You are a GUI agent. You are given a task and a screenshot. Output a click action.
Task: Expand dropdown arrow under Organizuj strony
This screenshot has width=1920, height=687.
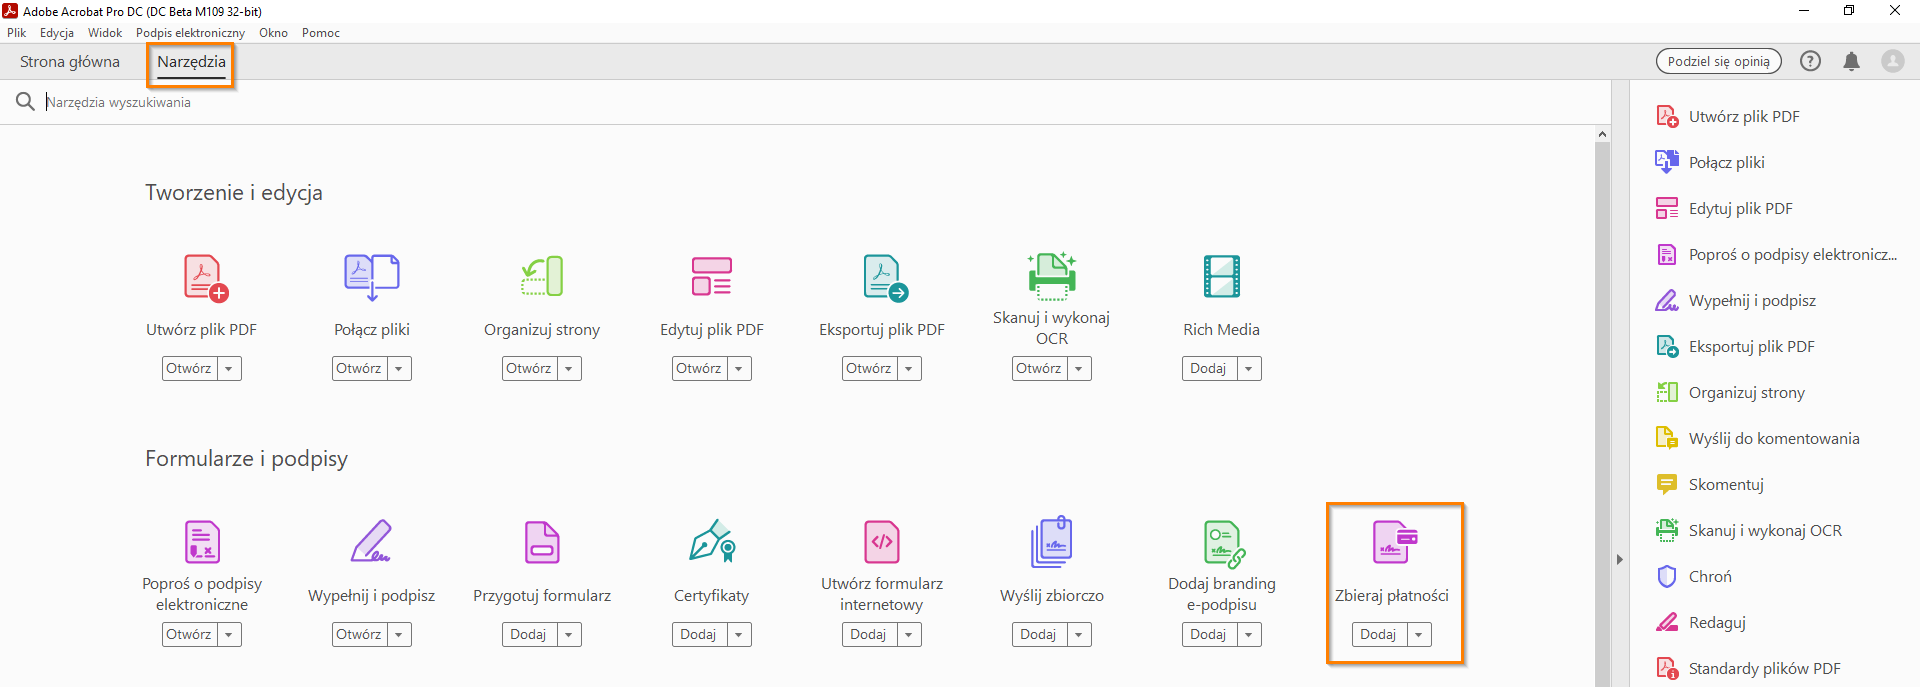569,369
